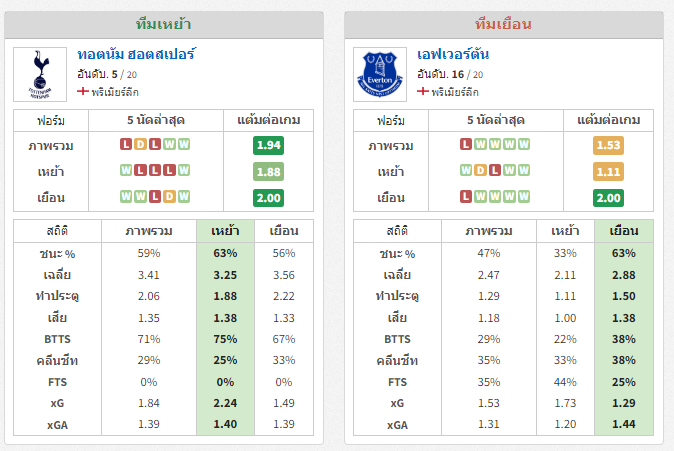Open the Tottenham Hotspur team name link

coord(136,55)
